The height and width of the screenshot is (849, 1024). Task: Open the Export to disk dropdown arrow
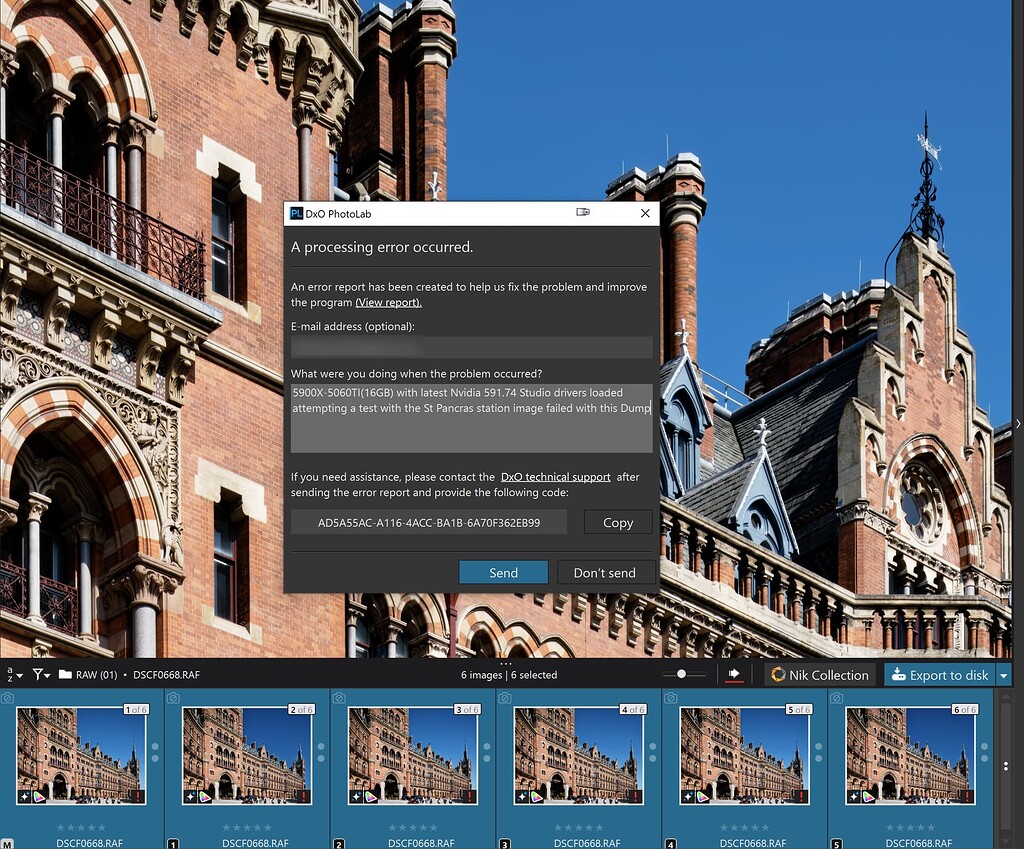tap(1004, 675)
